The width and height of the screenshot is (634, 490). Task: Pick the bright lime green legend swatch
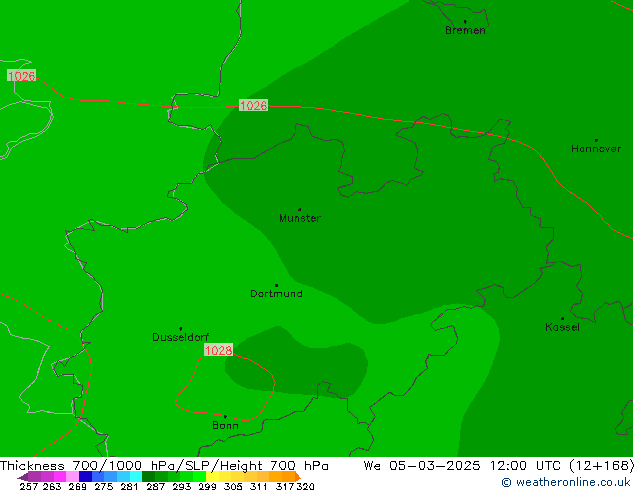tap(199, 476)
